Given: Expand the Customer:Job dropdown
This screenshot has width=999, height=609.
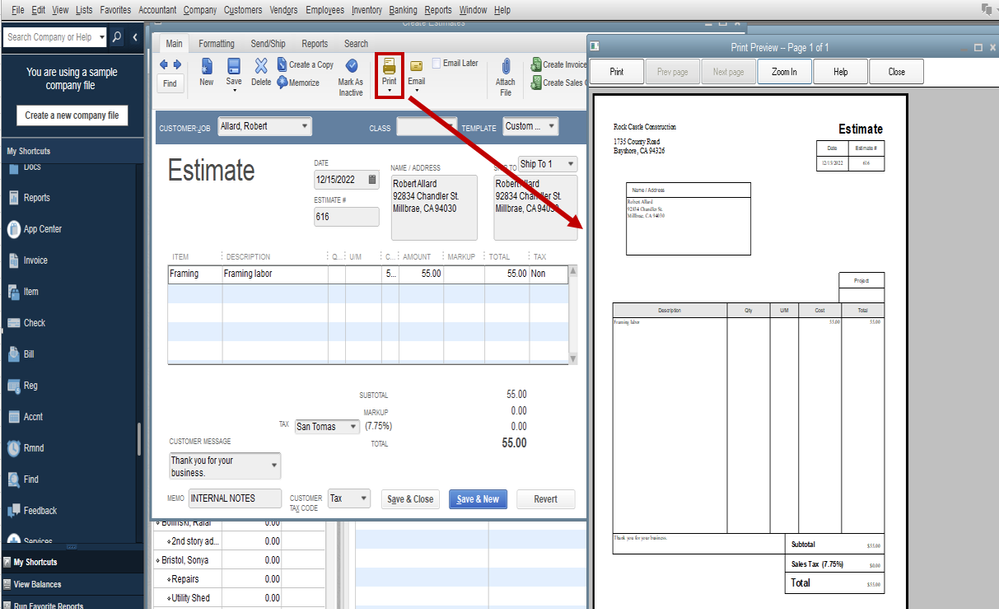Looking at the screenshot, I should (x=305, y=126).
